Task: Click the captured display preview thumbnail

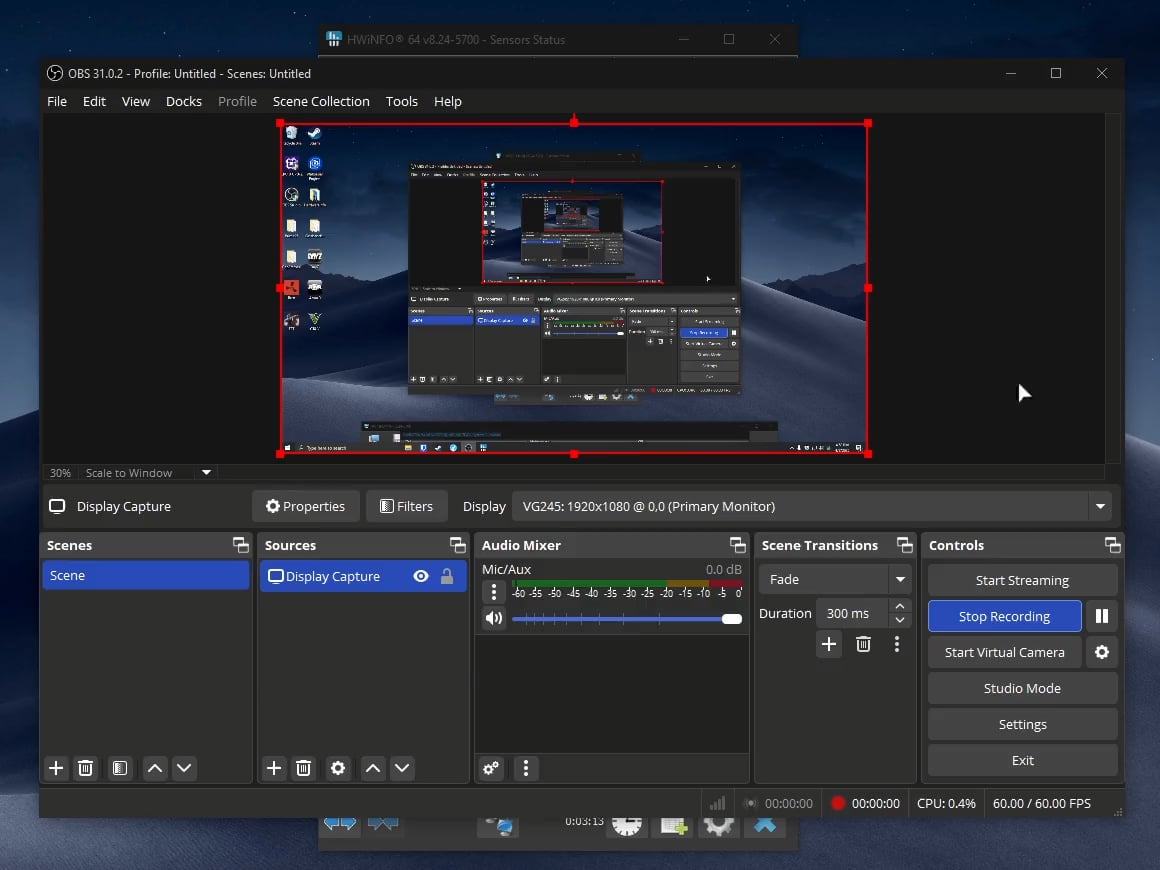Action: 574,289
